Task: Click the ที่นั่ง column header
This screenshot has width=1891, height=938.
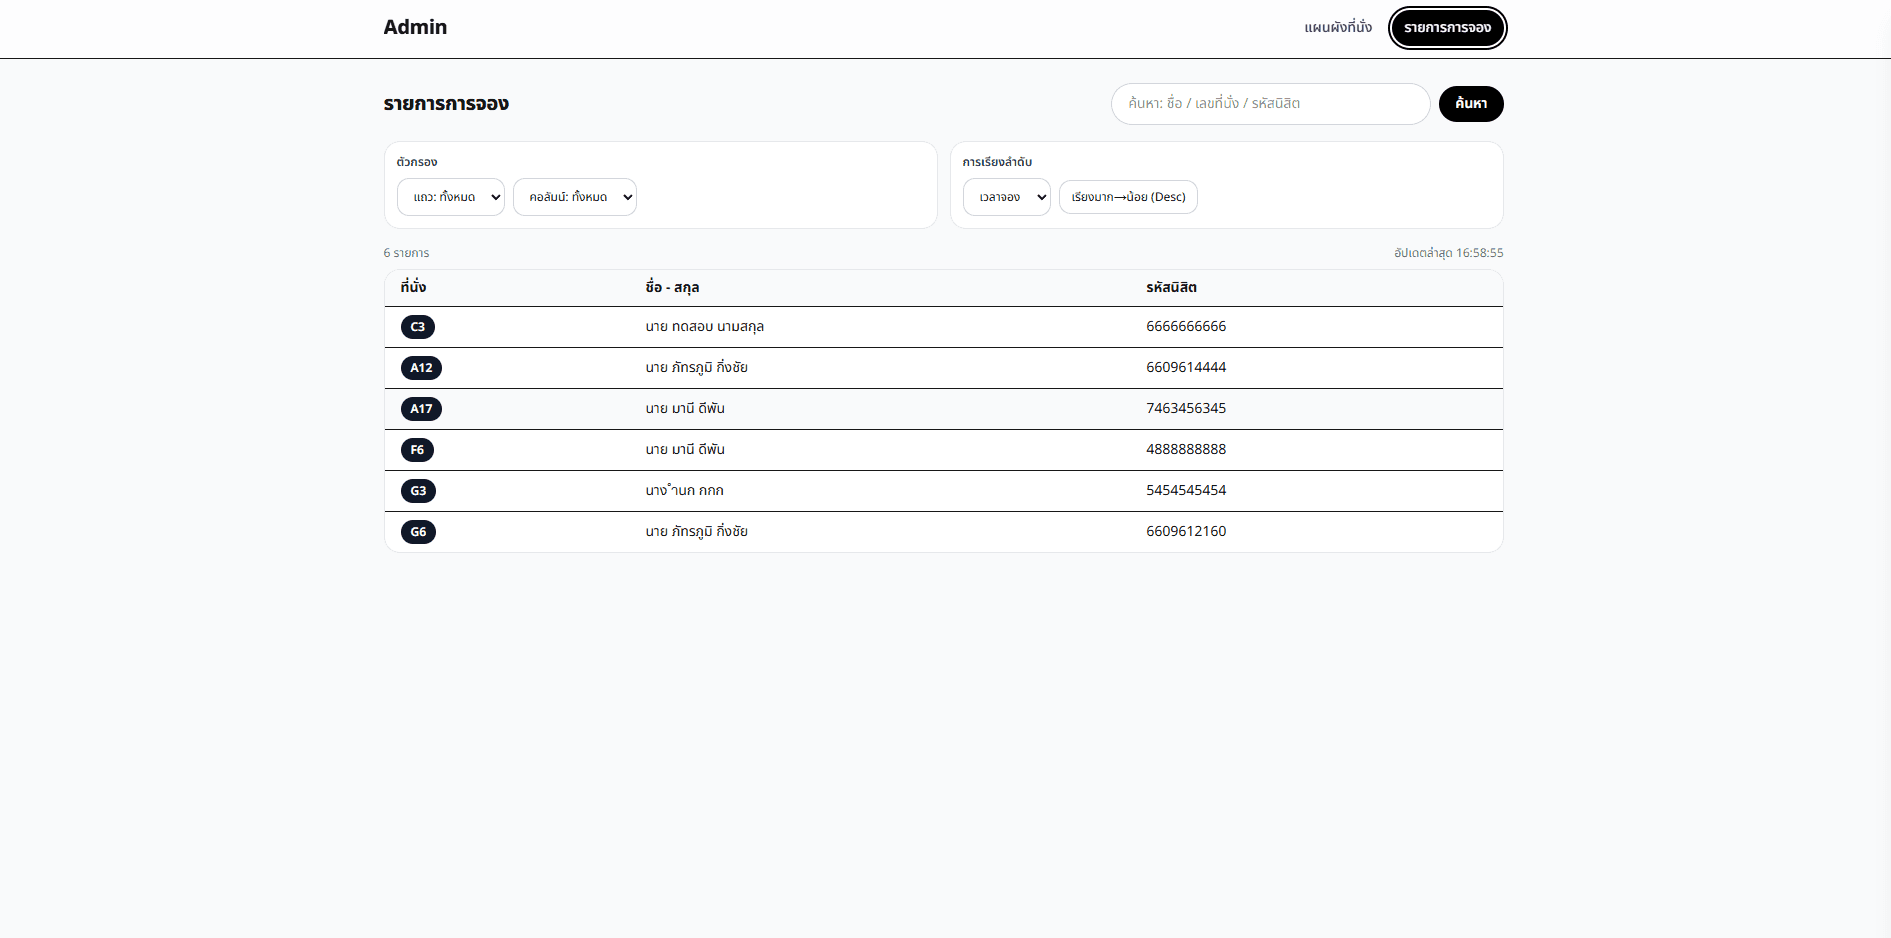Action: tap(413, 287)
